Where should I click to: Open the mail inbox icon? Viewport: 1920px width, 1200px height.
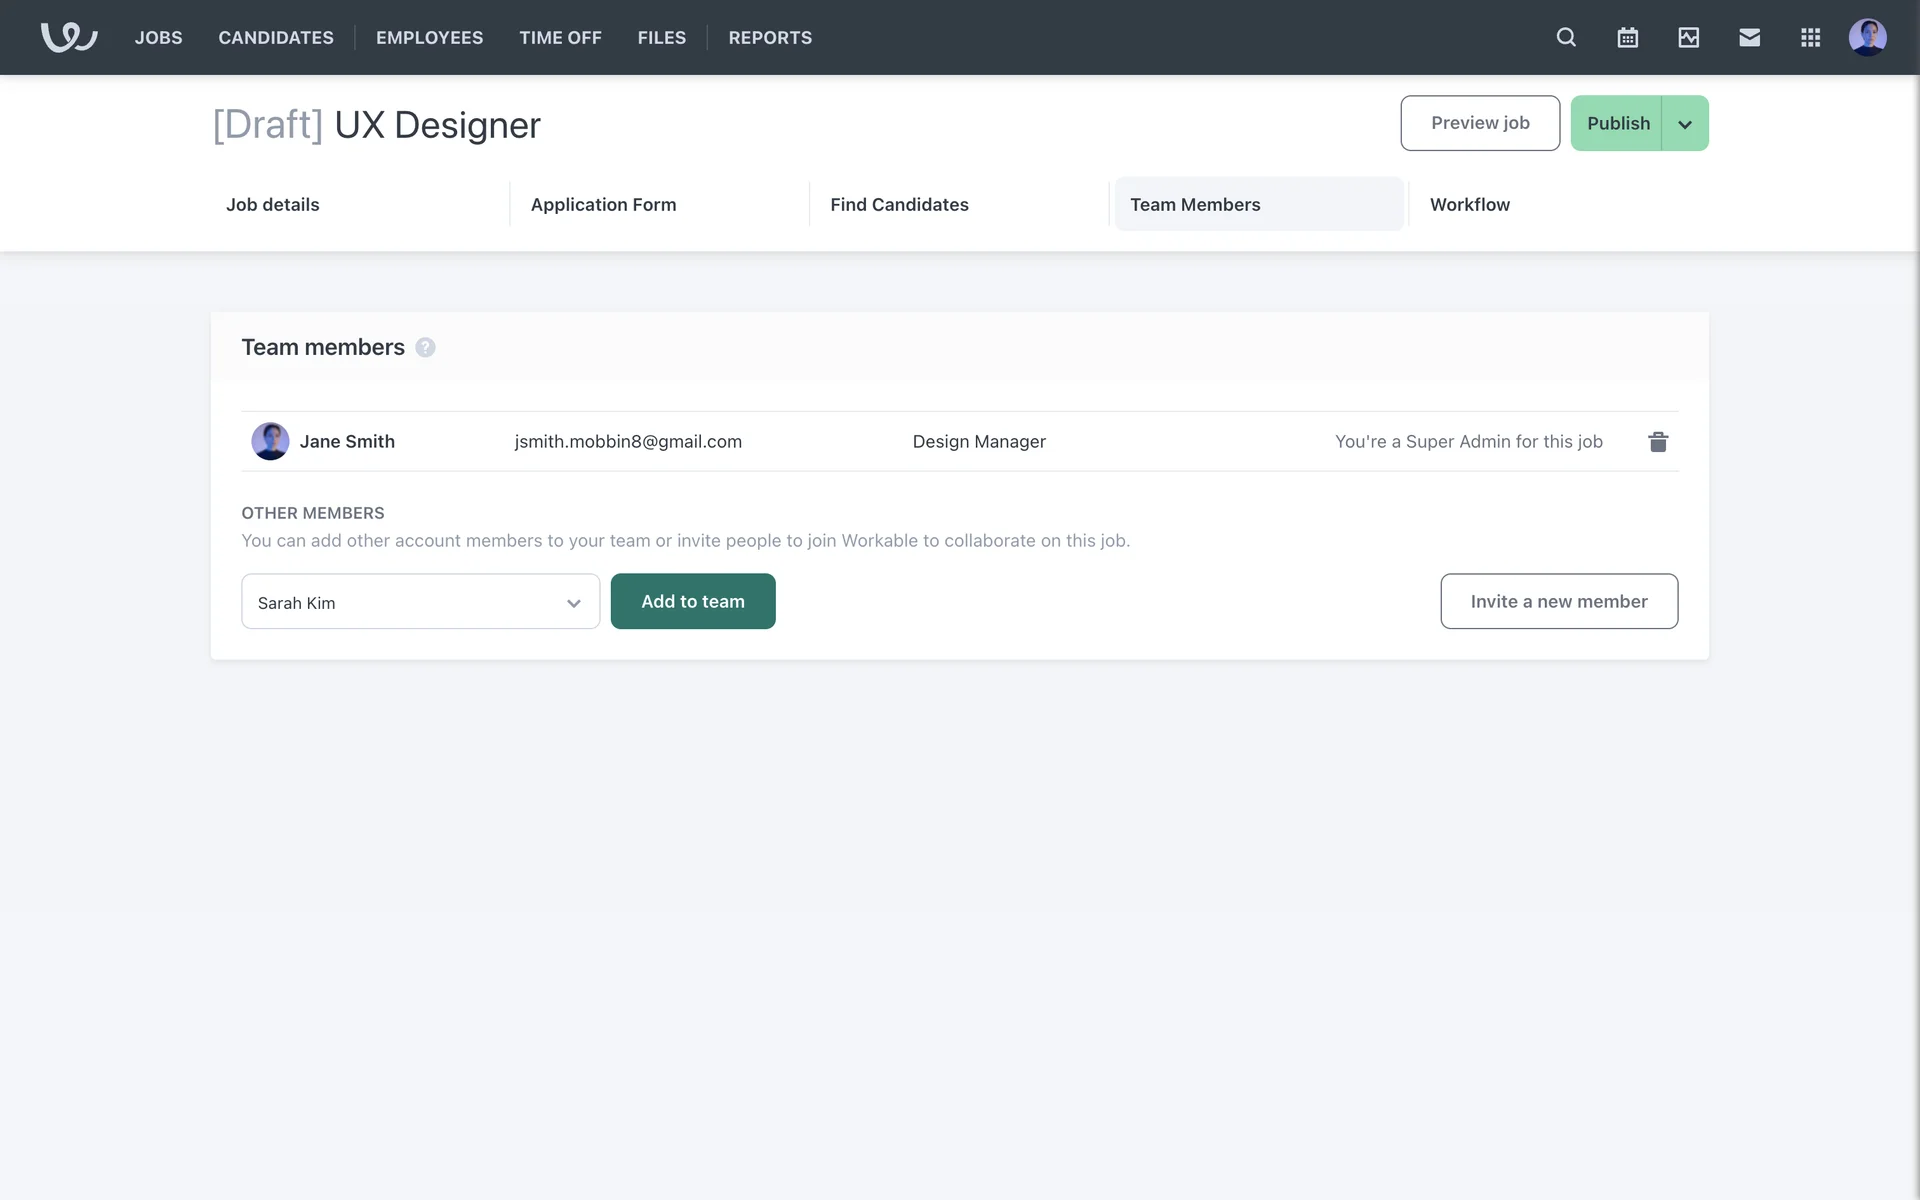(1749, 37)
